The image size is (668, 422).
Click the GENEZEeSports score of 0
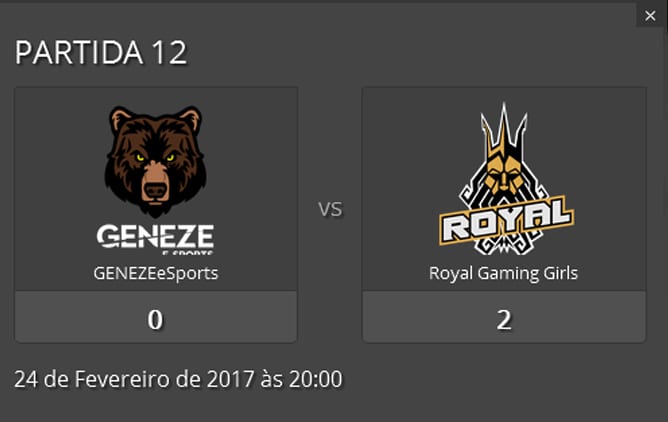(155, 319)
